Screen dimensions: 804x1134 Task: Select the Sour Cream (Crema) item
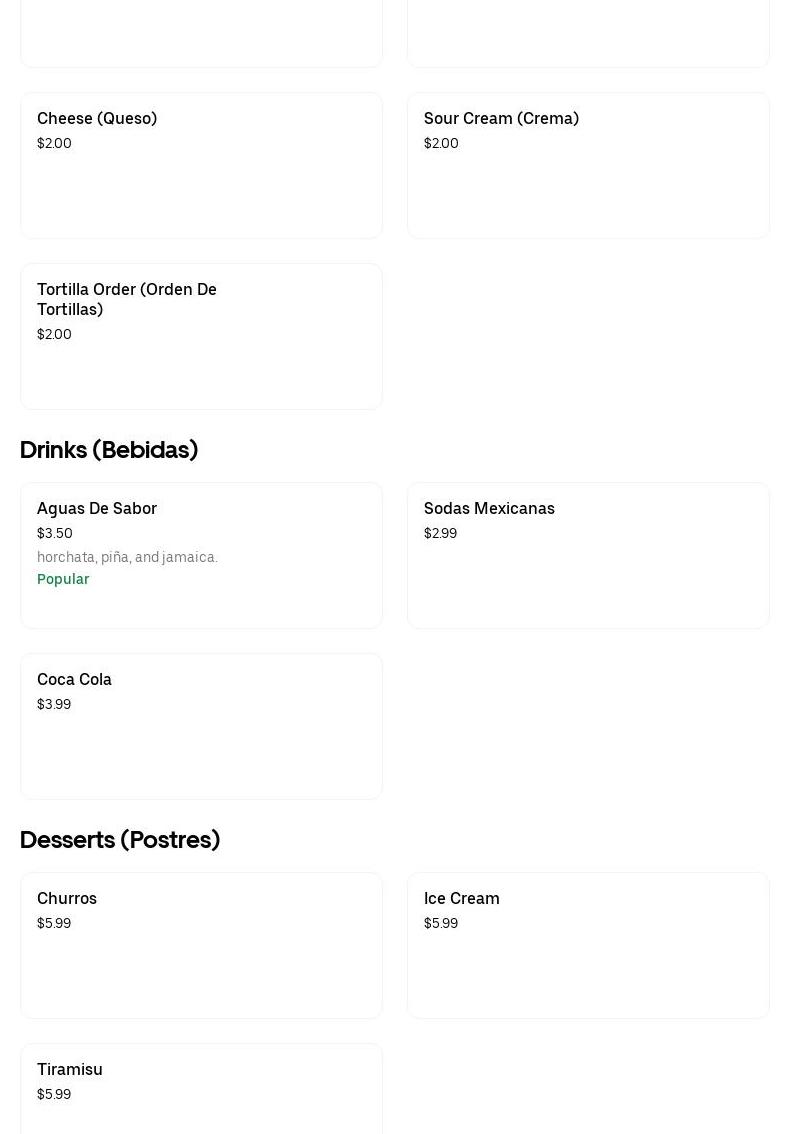(588, 166)
